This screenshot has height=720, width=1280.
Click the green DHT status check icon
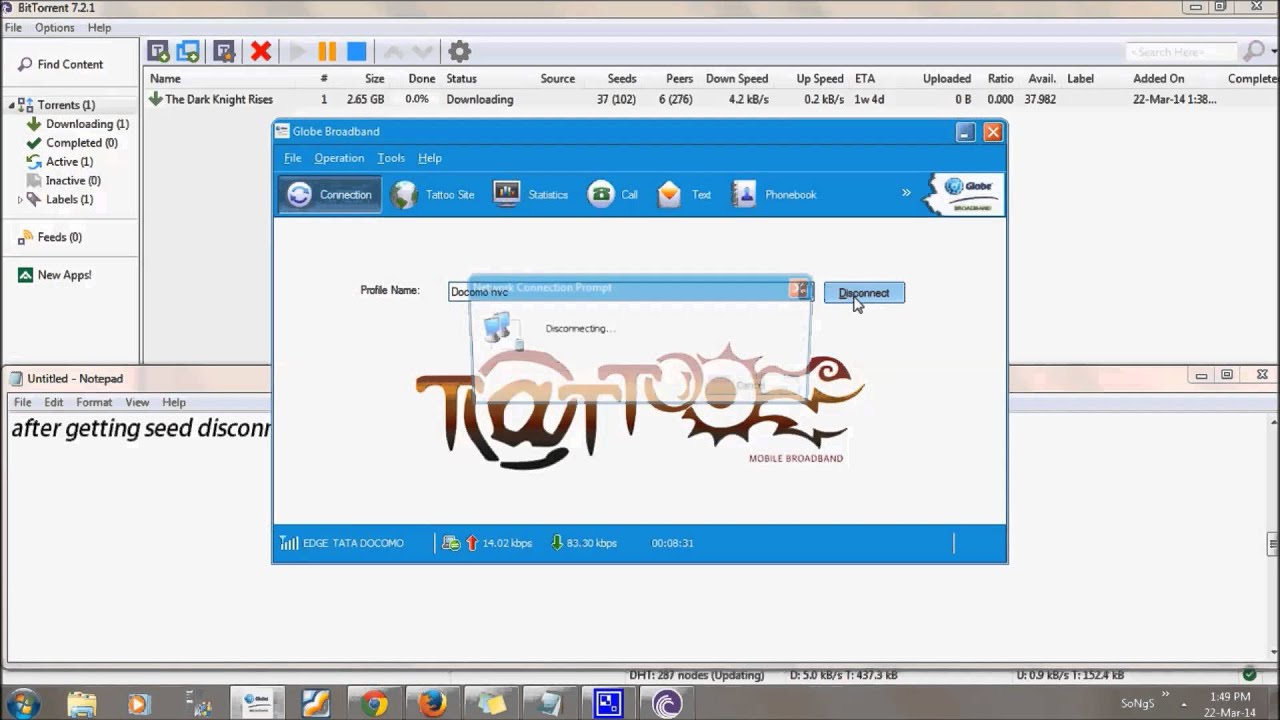[1249, 675]
